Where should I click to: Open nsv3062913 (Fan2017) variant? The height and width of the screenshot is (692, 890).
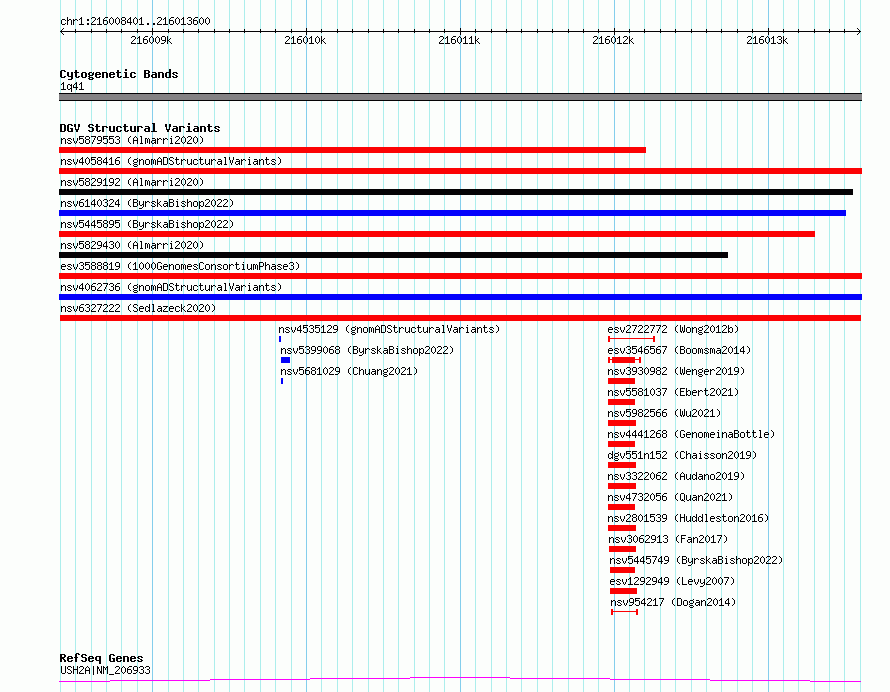(668, 539)
